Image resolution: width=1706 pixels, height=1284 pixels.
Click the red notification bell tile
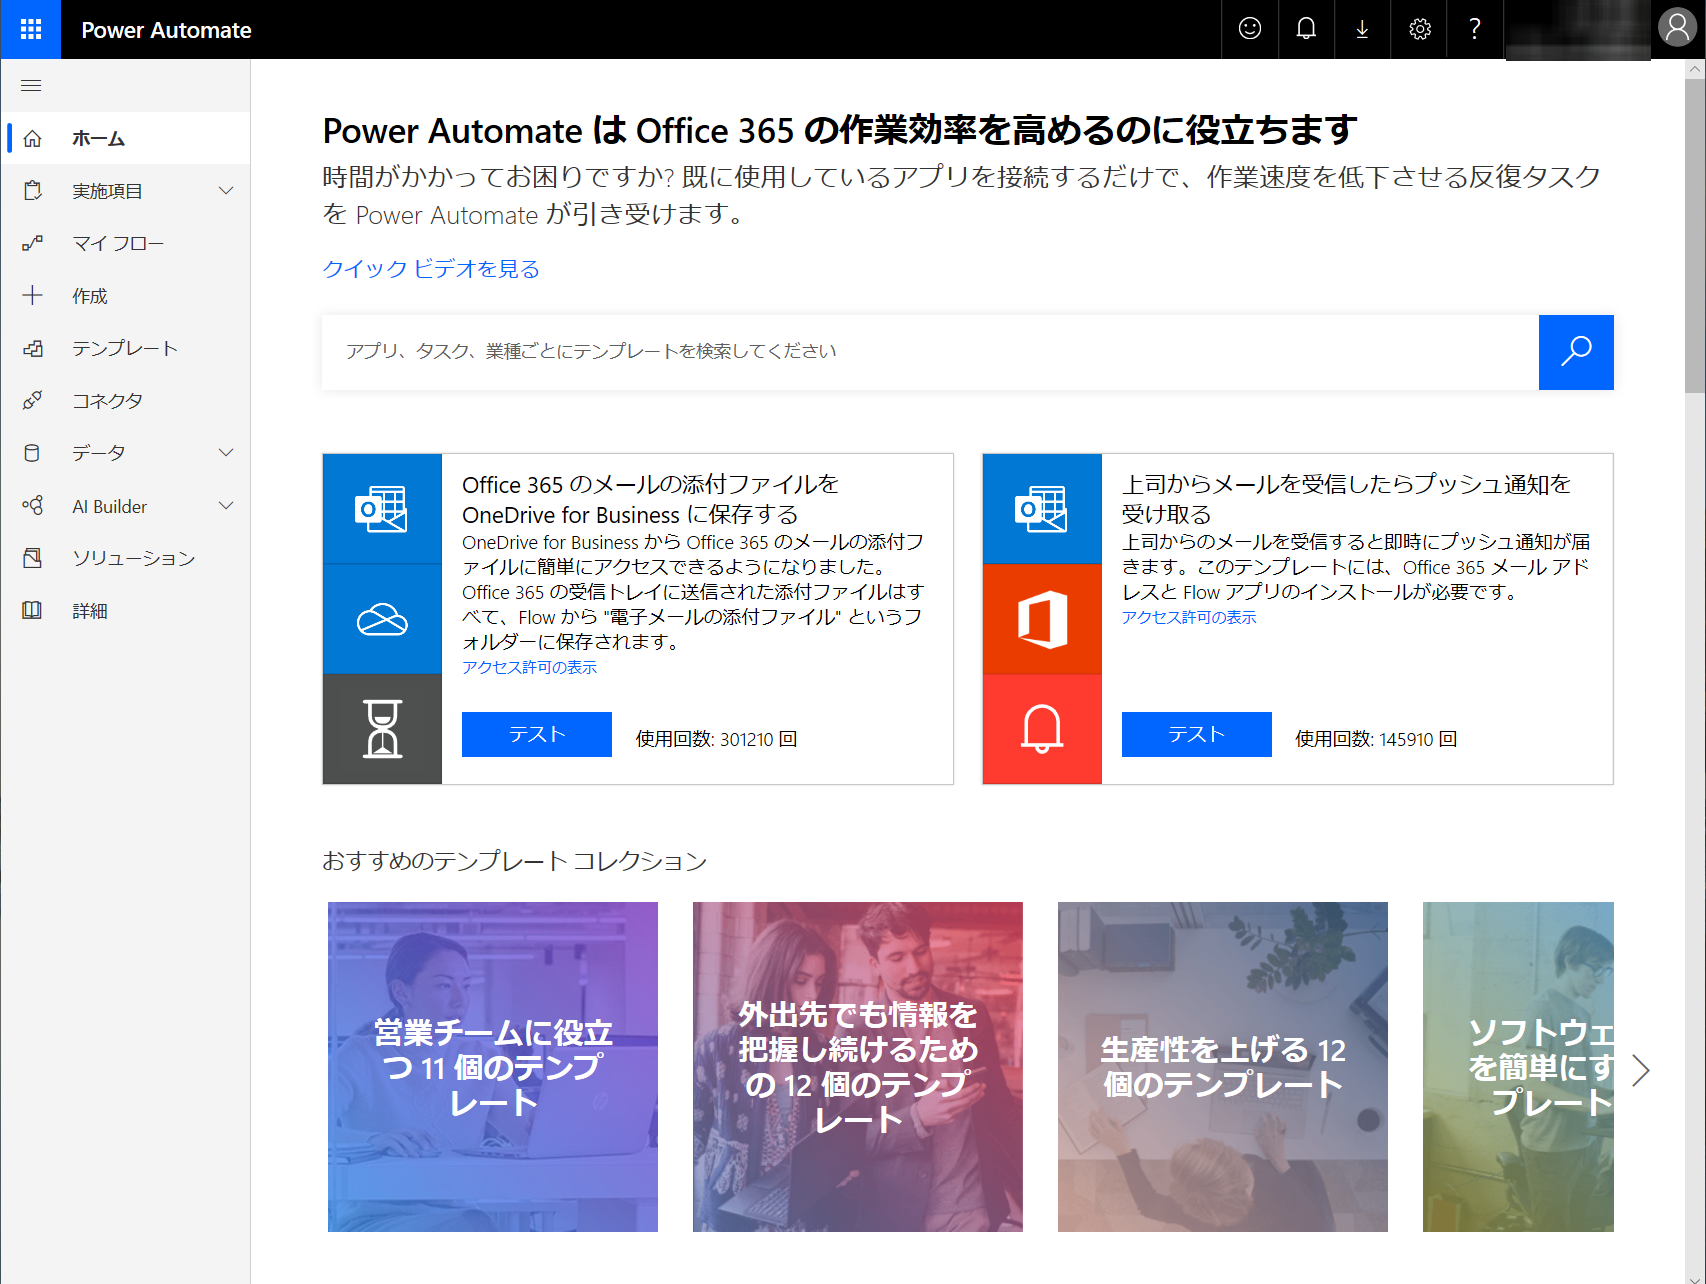1042,729
